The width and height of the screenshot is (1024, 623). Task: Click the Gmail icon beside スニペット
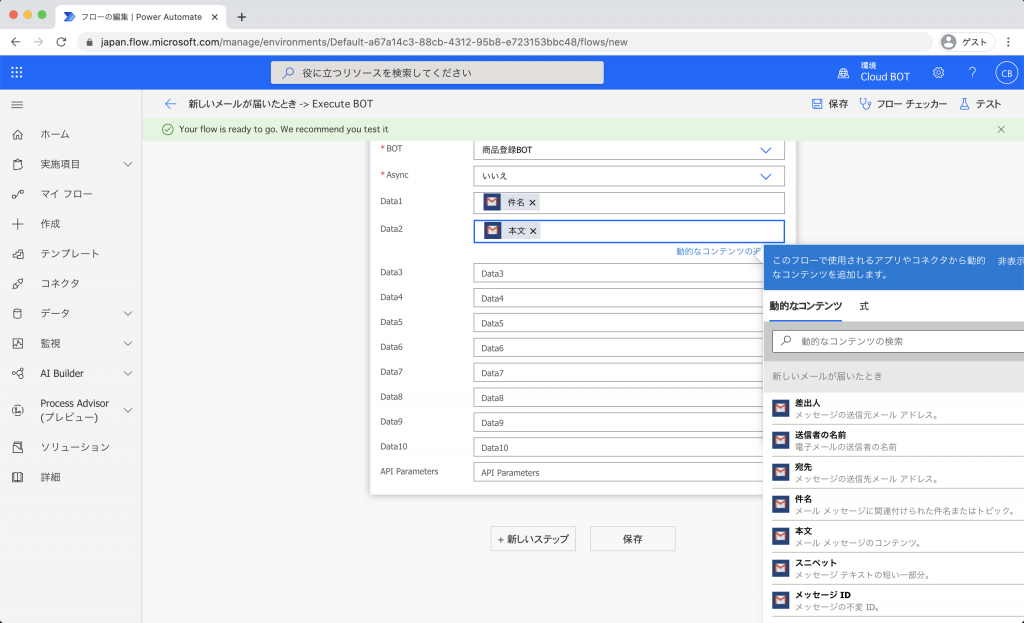780,568
